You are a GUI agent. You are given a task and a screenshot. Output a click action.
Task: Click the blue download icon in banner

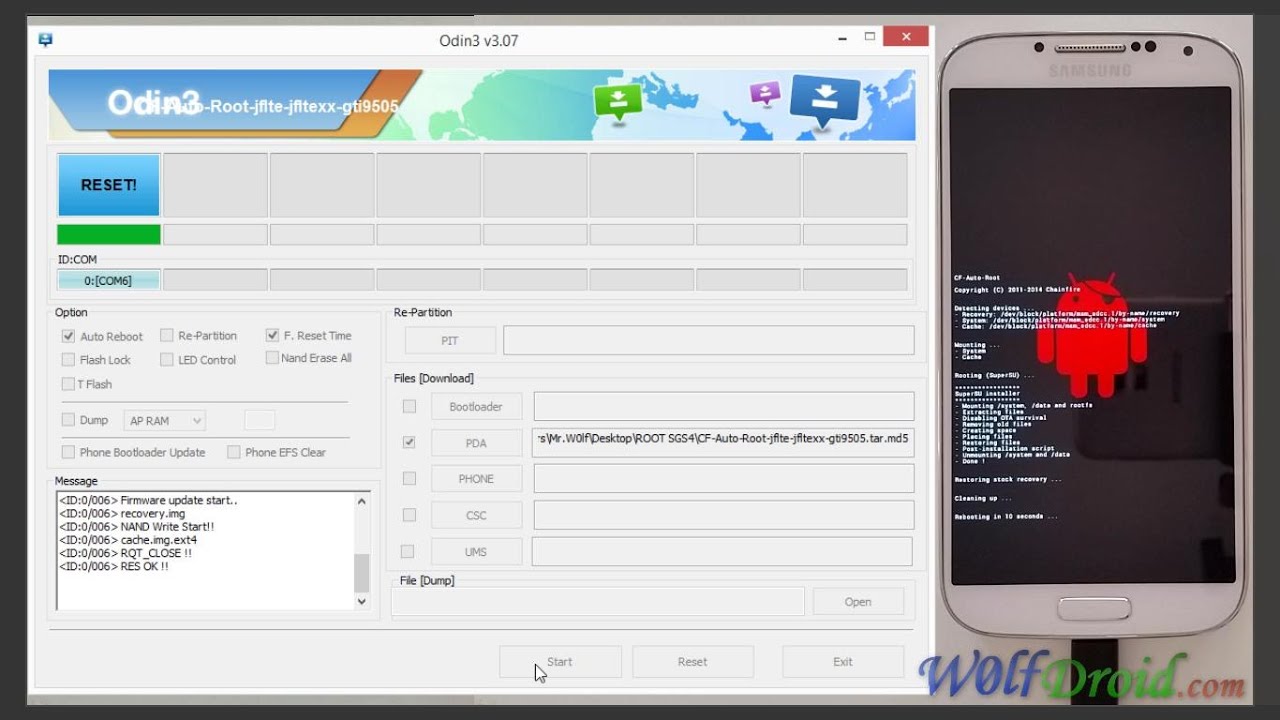pyautogui.click(x=825, y=101)
